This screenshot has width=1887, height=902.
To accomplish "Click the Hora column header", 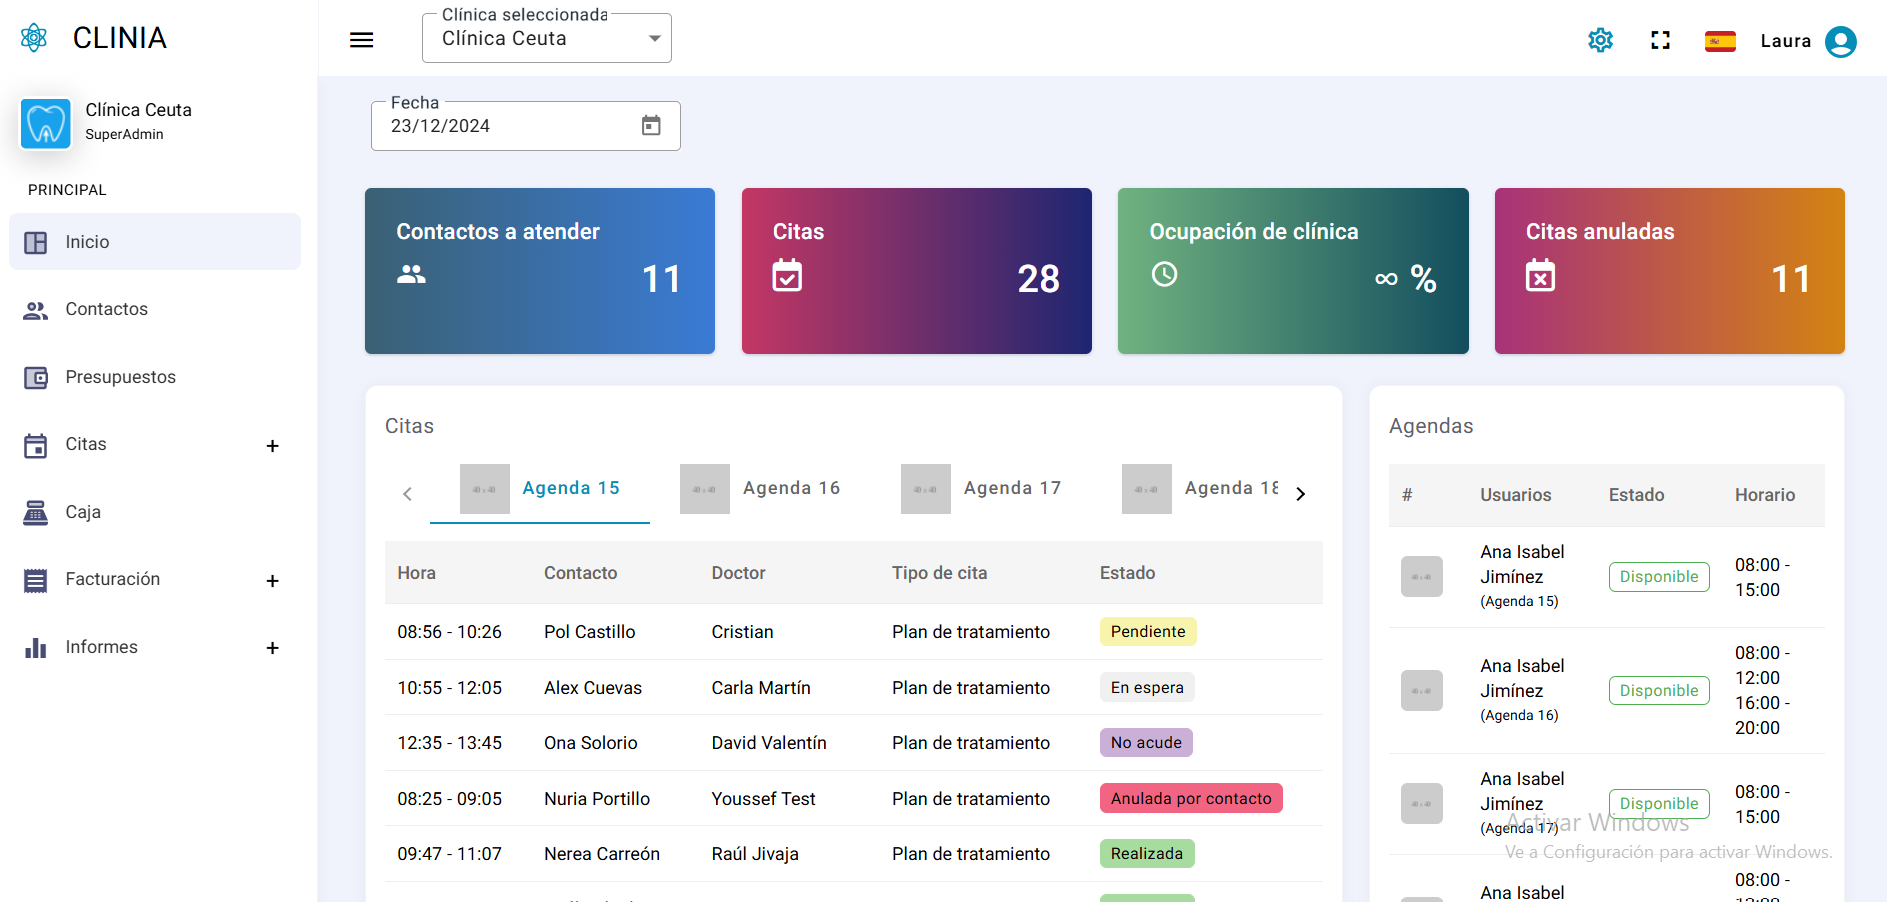I will 416,573.
